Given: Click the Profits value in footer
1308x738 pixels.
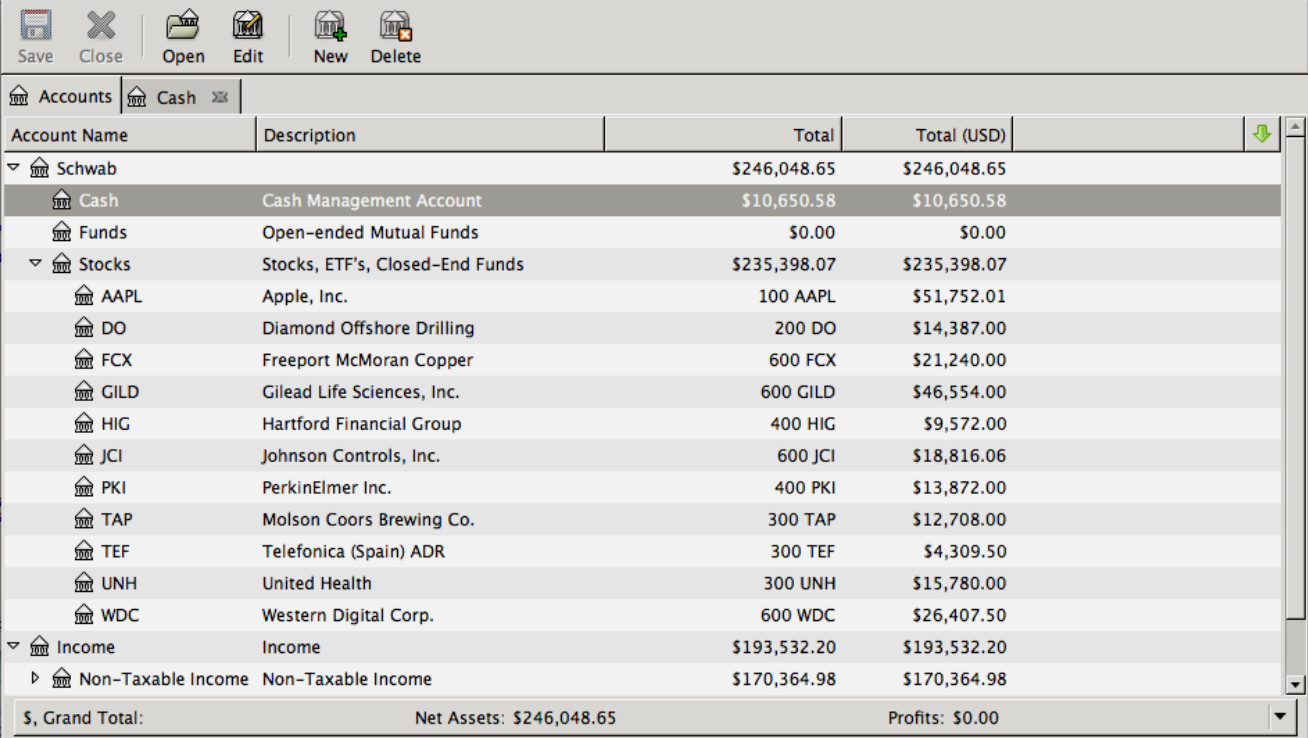Looking at the screenshot, I should pos(975,717).
